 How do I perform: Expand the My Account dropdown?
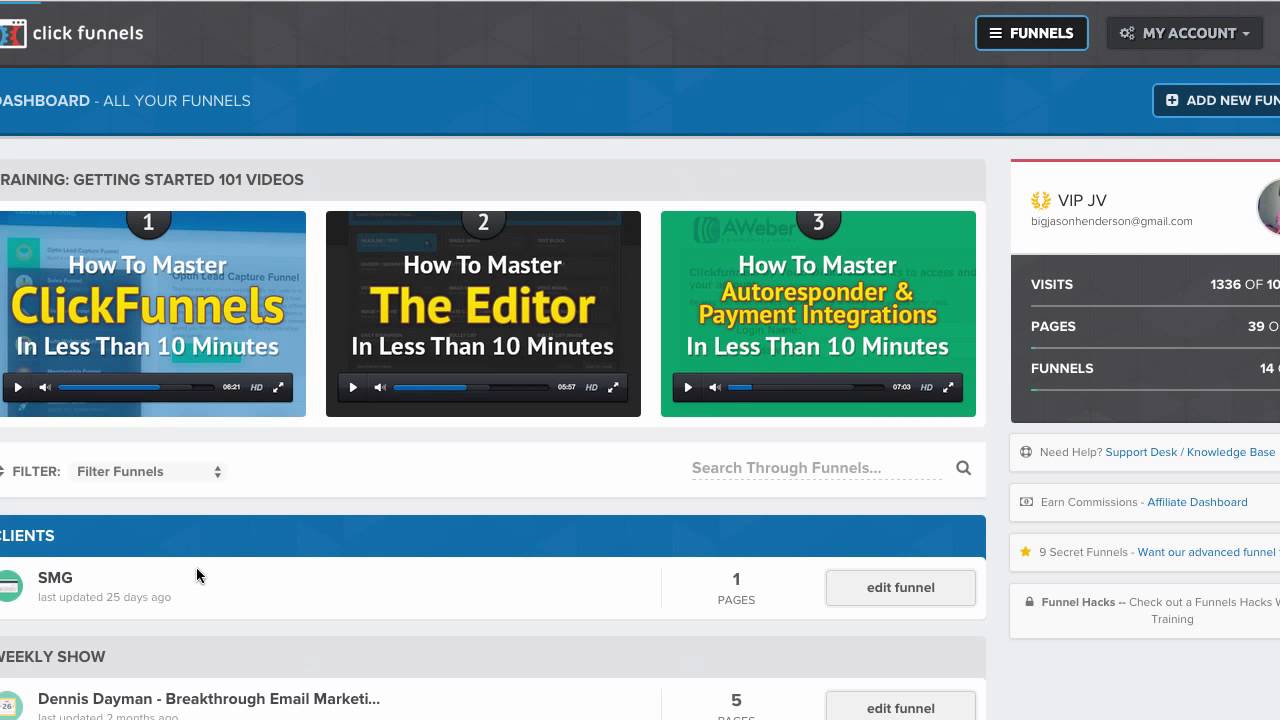(x=1185, y=33)
